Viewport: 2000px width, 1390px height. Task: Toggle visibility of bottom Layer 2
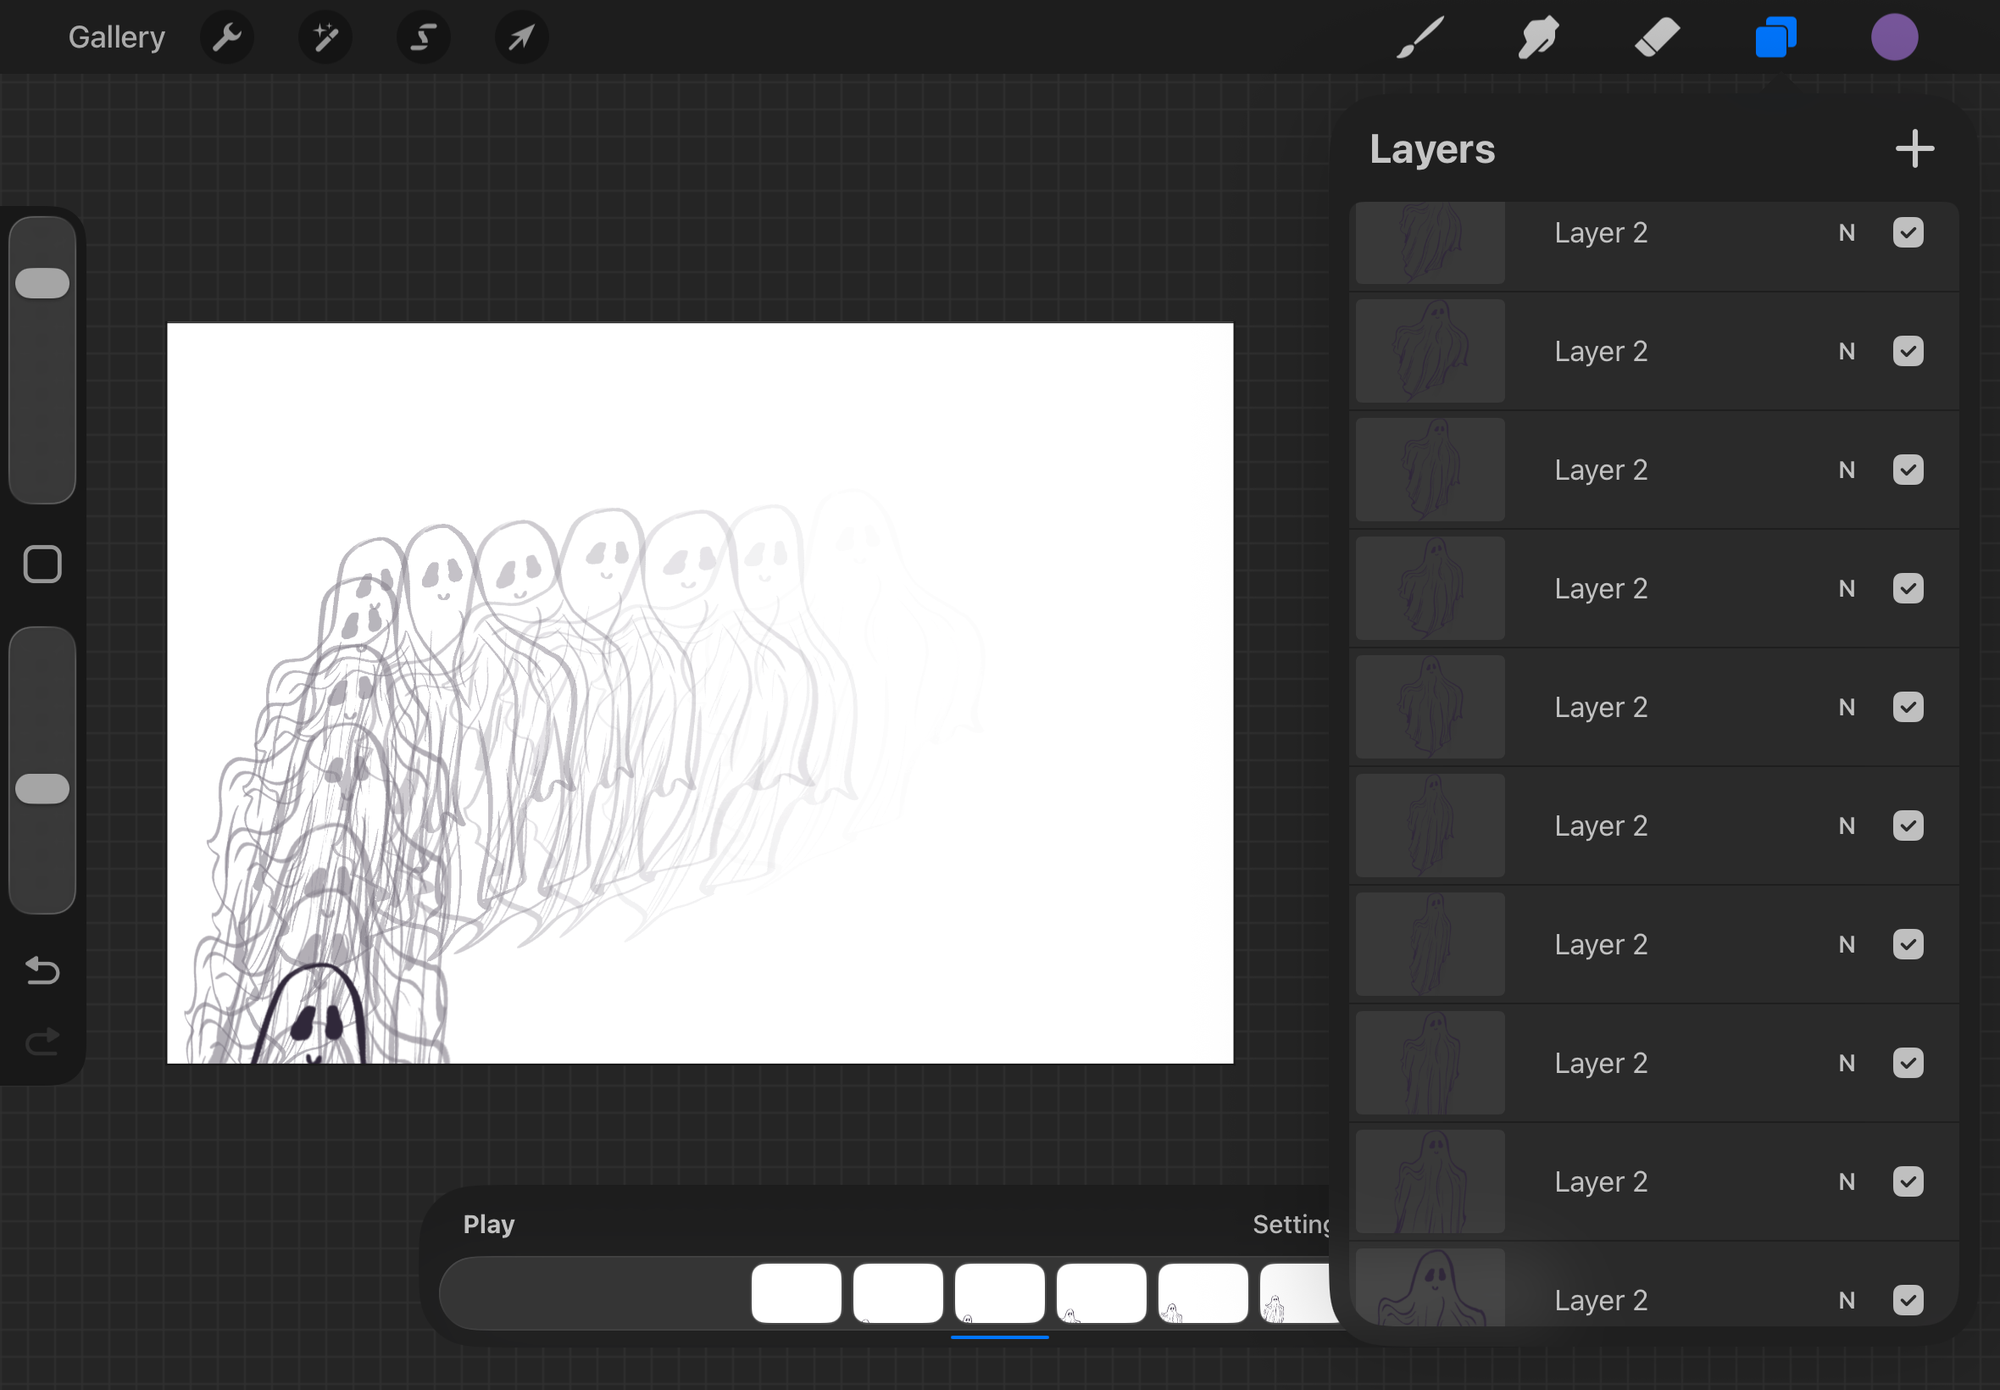(x=1908, y=1300)
